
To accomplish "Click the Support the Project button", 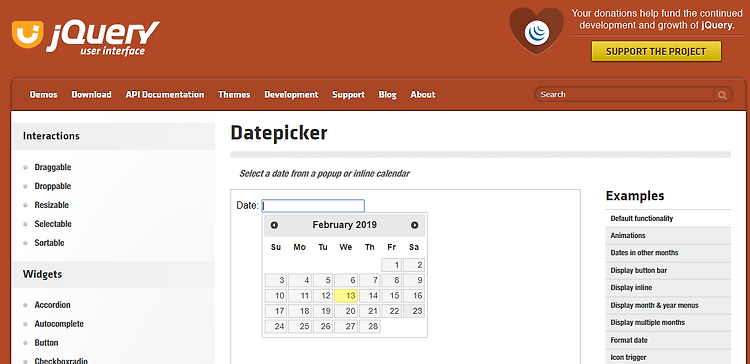I will [x=656, y=51].
